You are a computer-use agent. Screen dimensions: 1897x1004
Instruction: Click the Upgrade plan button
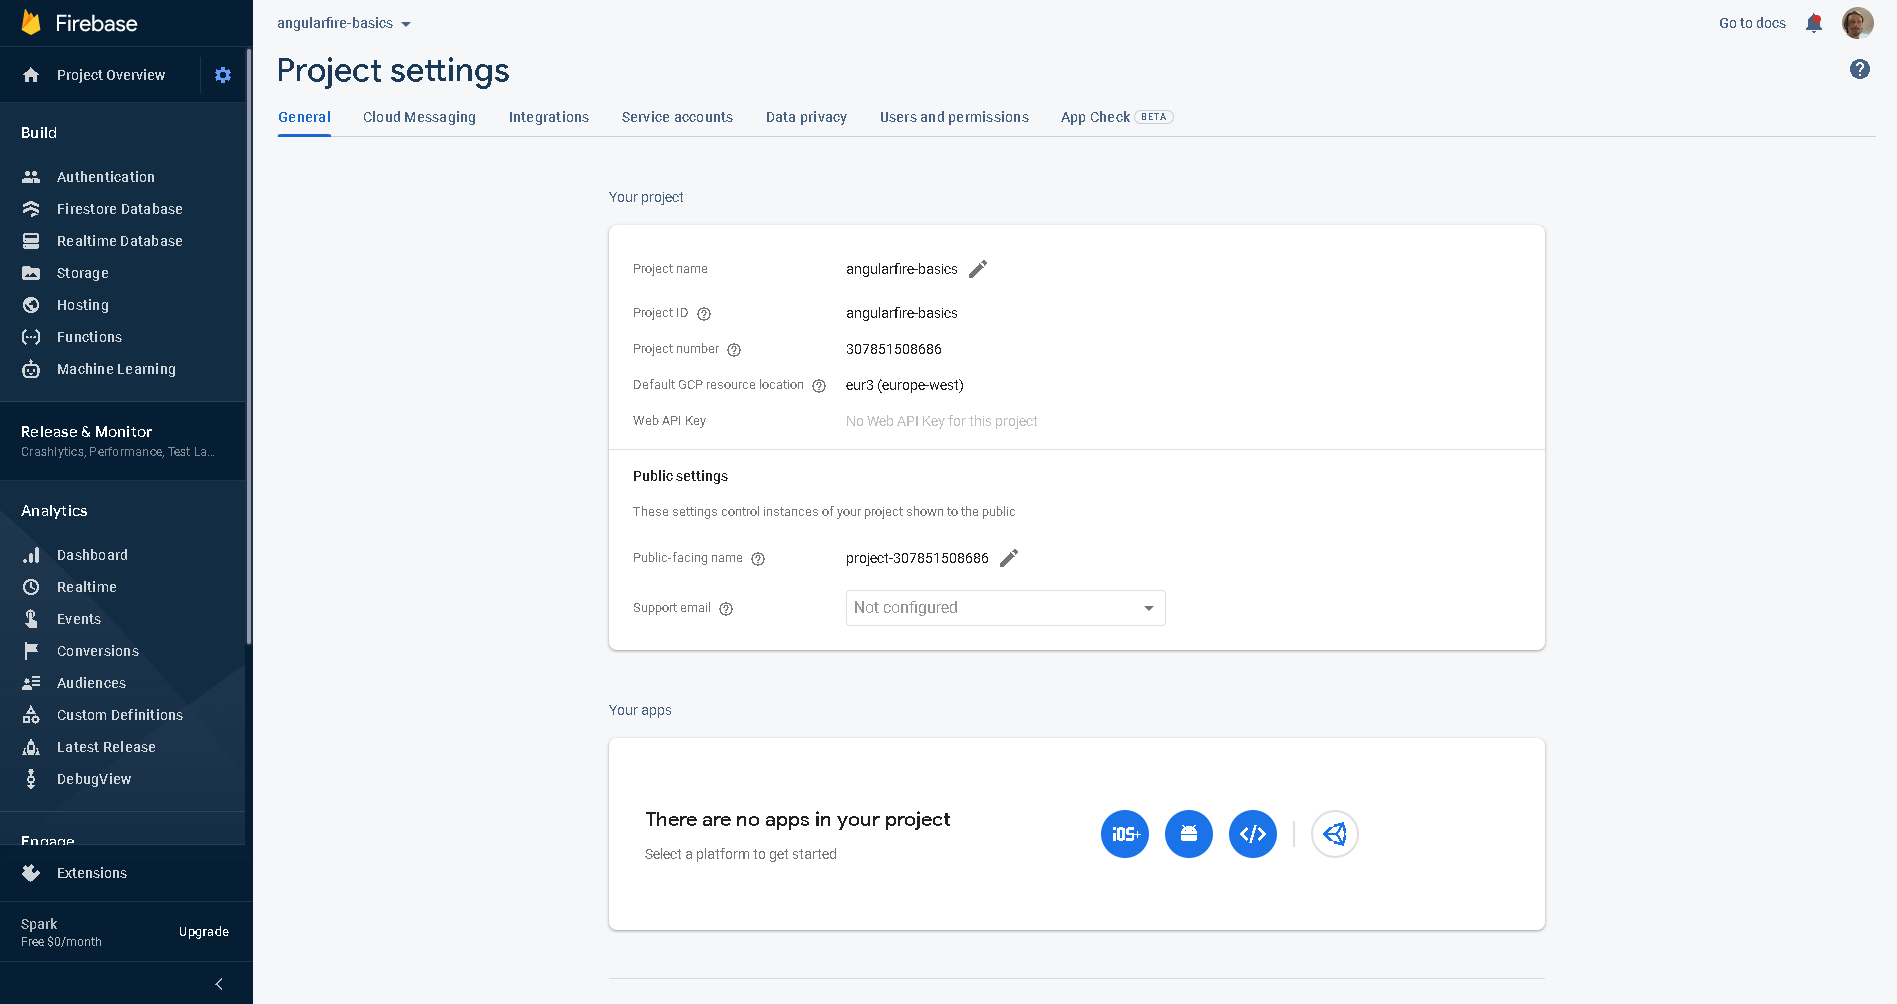tap(204, 932)
